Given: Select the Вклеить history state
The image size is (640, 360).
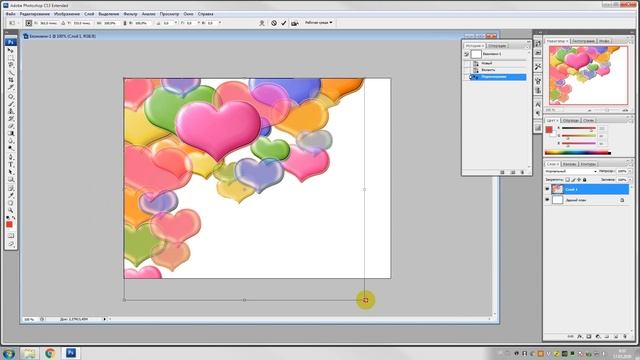Looking at the screenshot, I should [496, 70].
